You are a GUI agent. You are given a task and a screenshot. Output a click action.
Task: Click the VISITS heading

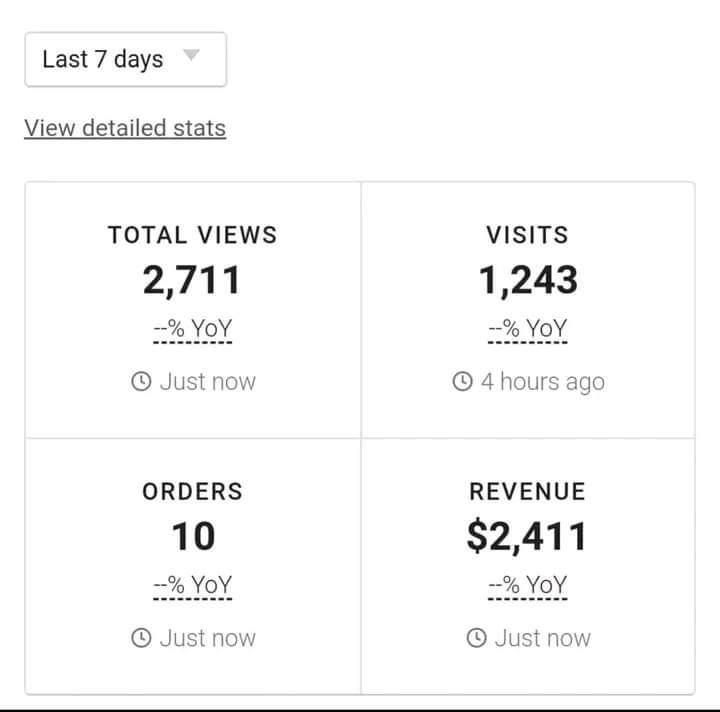(527, 235)
